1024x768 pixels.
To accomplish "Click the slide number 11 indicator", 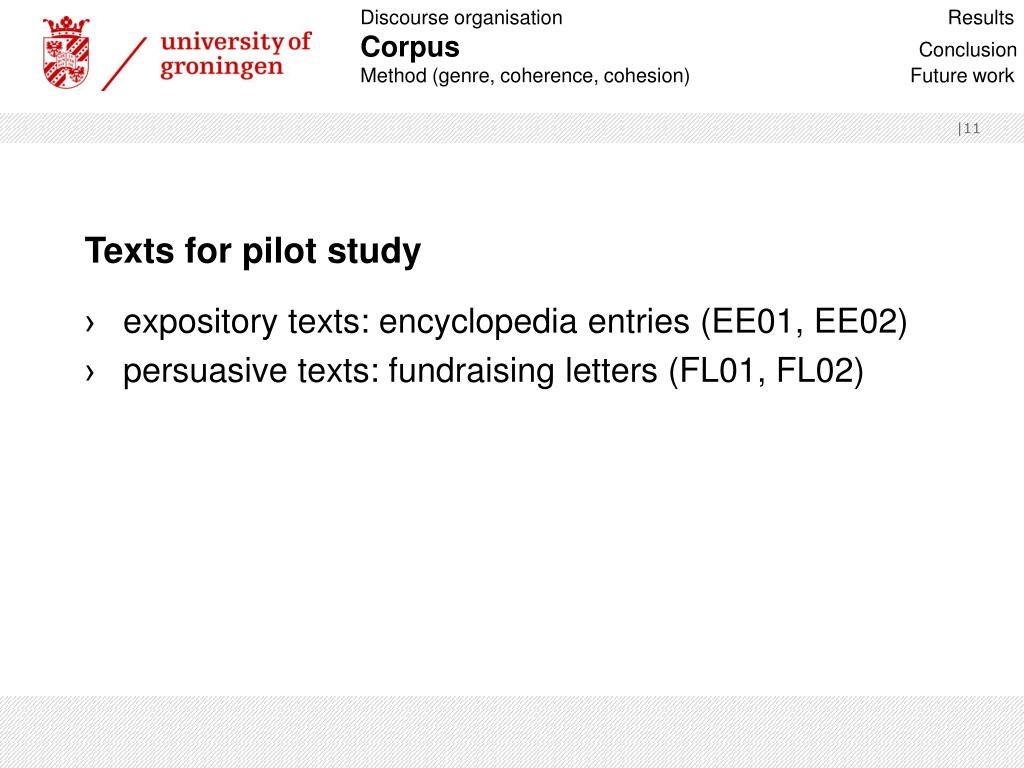I will click(x=969, y=129).
